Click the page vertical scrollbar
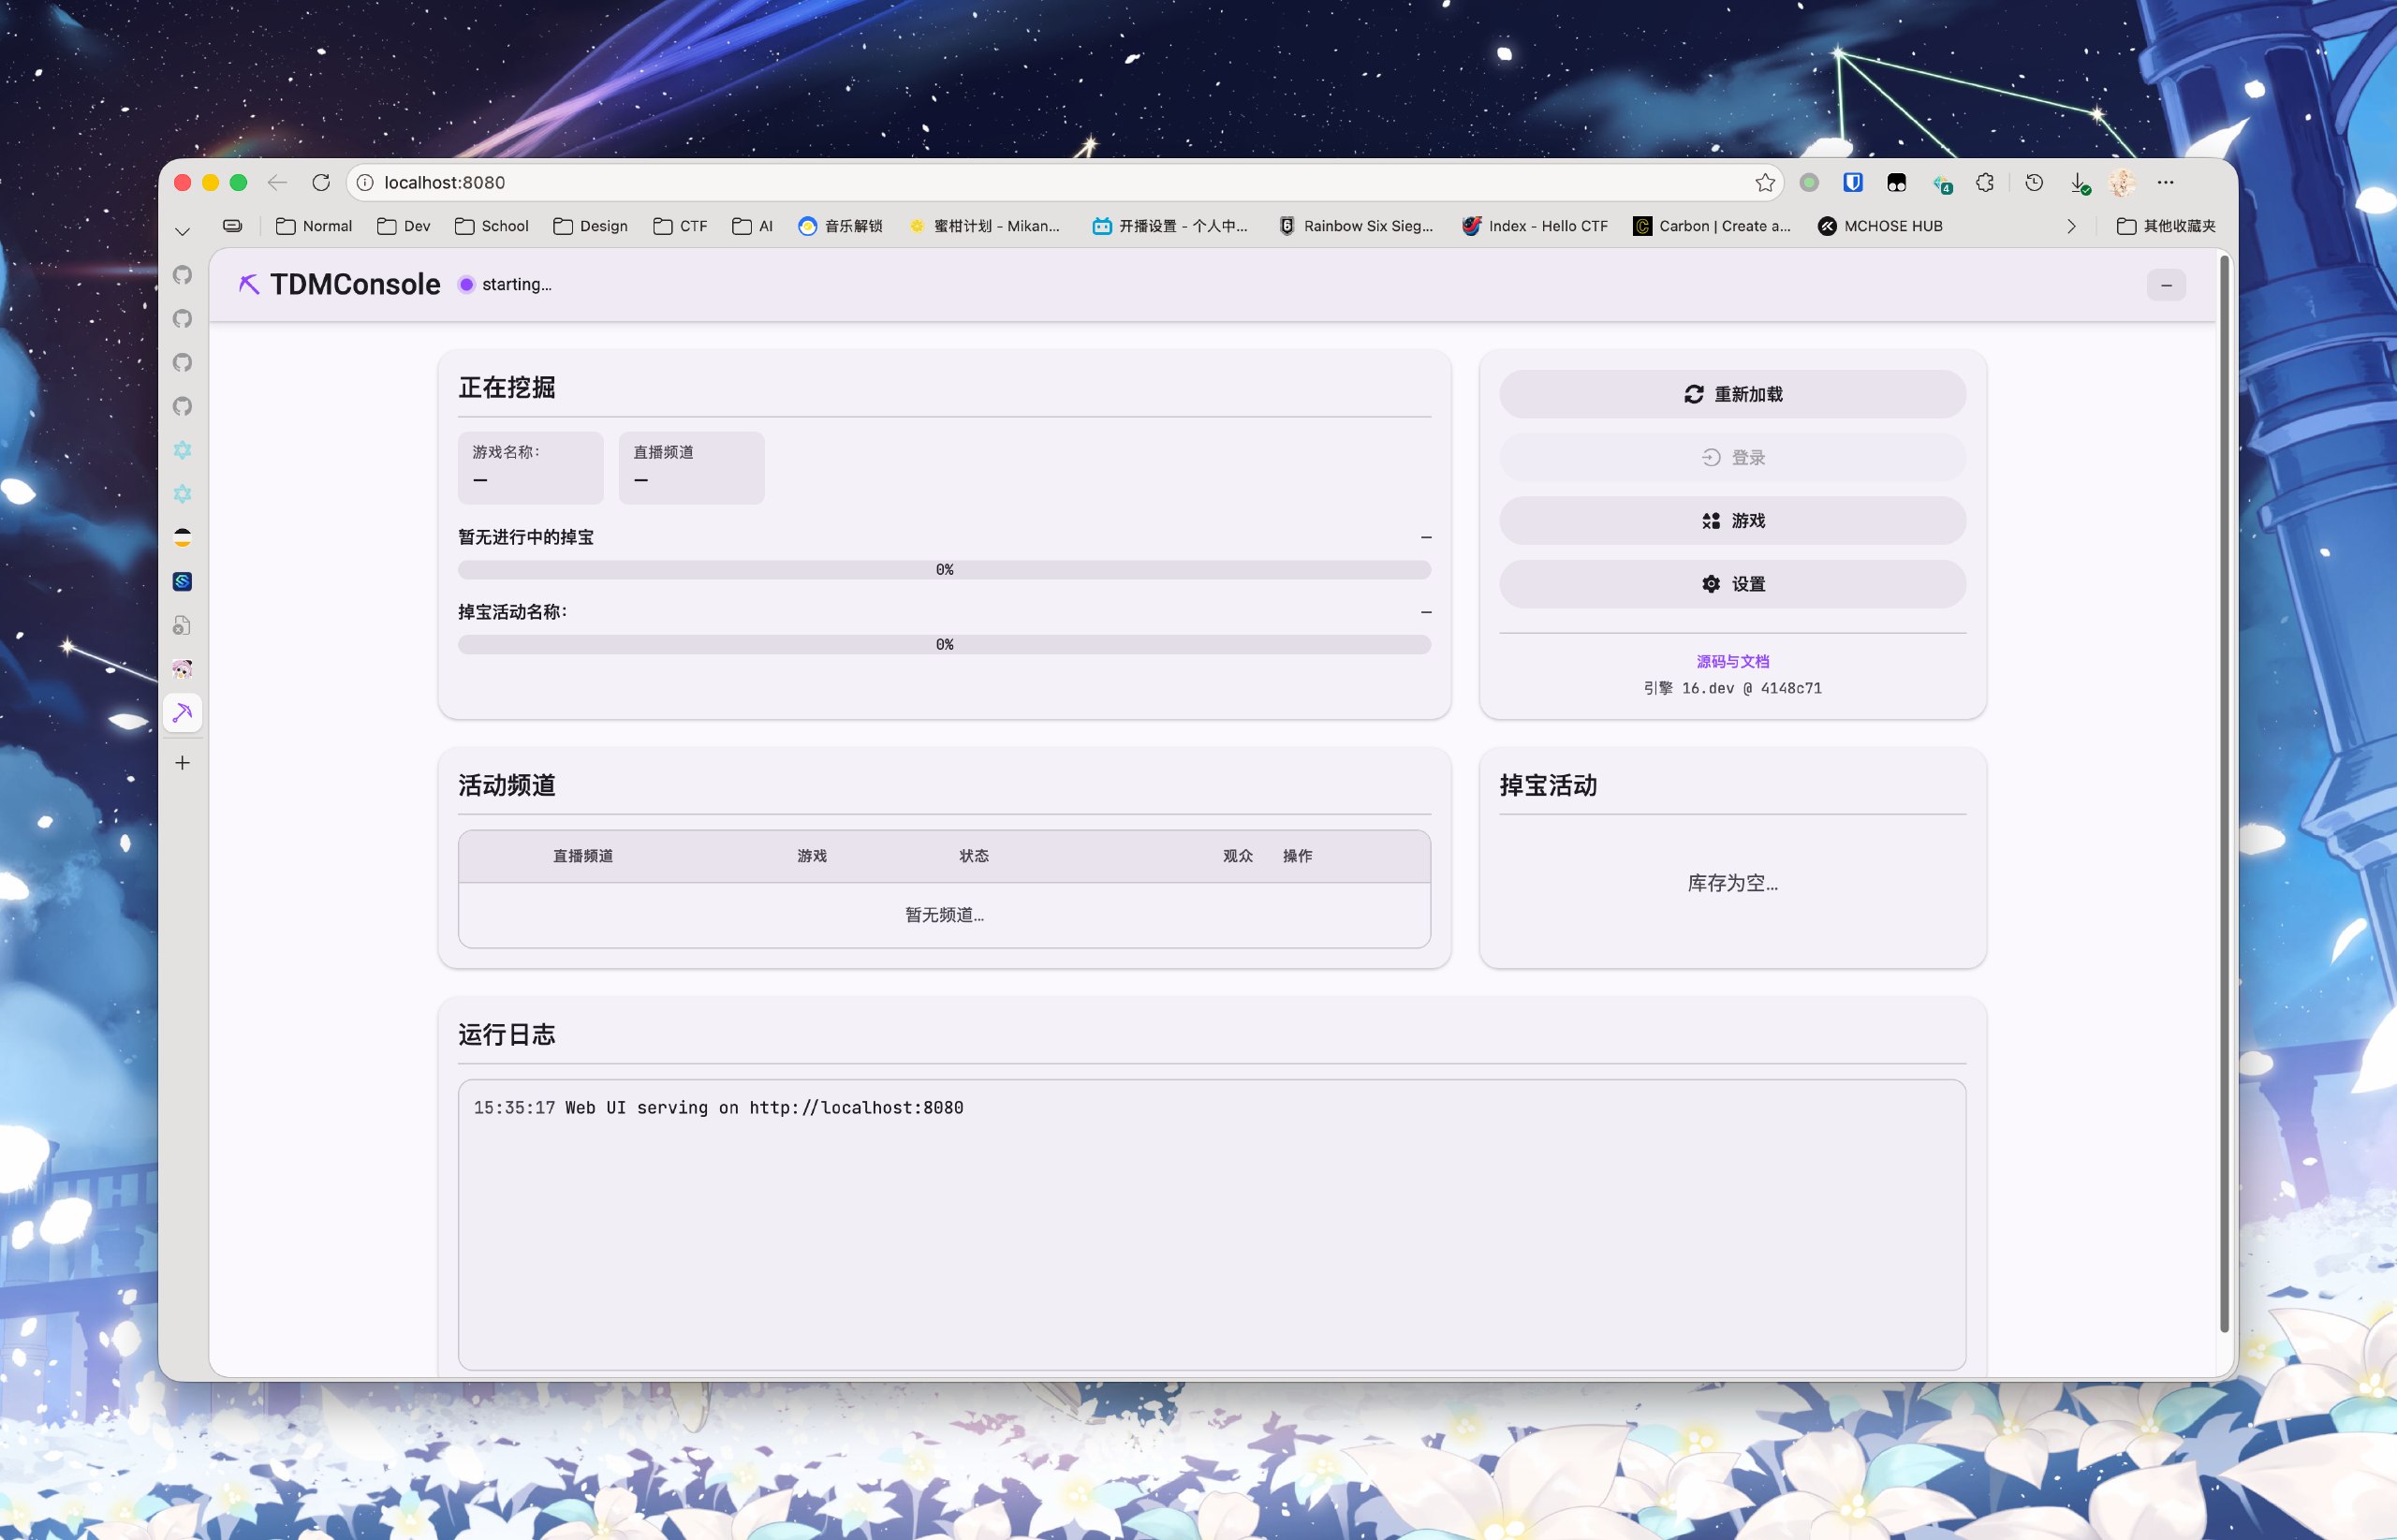 [x=2225, y=794]
